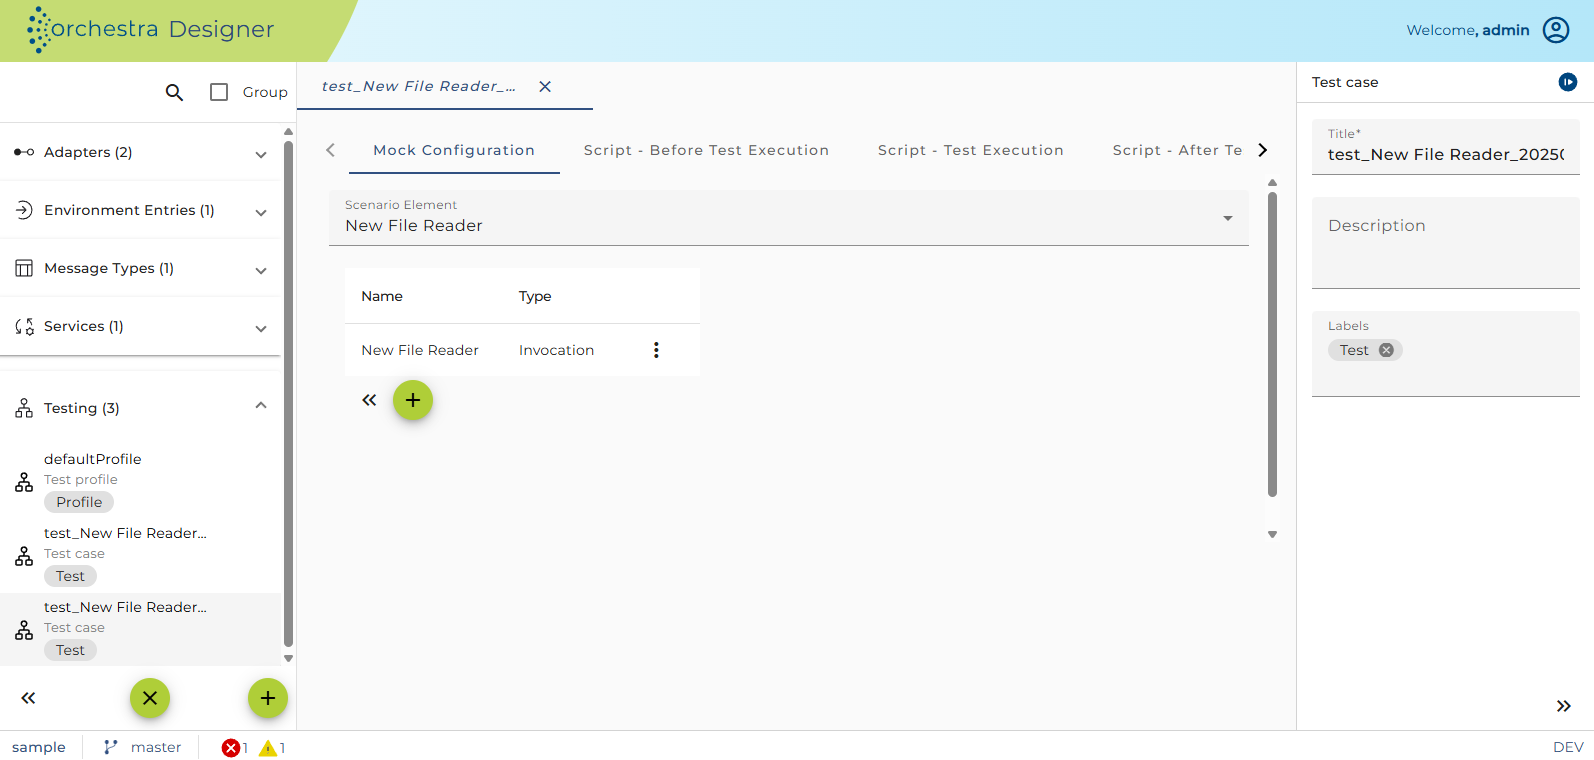Image resolution: width=1594 pixels, height=760 pixels.
Task: Click the Test chip of the selected test case
Action: click(70, 650)
